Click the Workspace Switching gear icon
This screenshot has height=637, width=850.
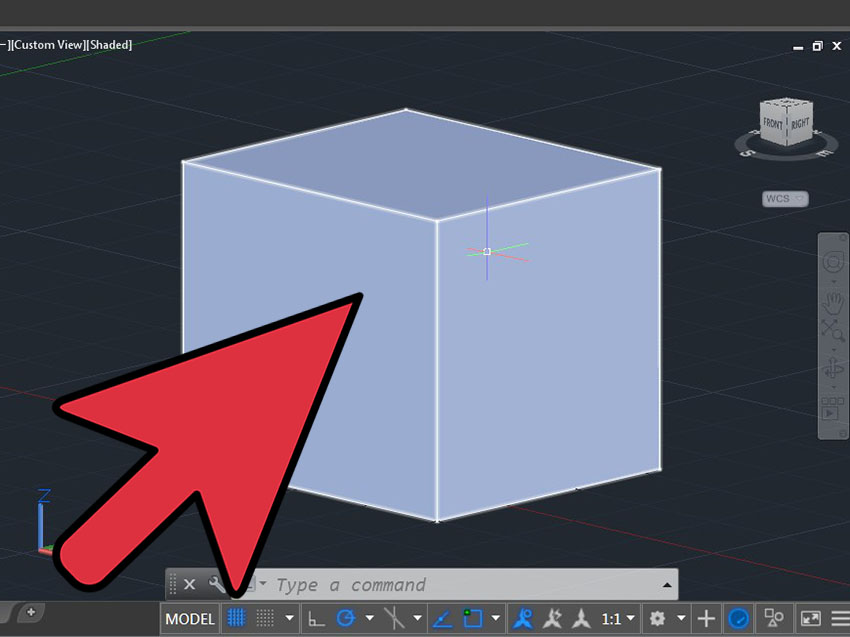657,618
